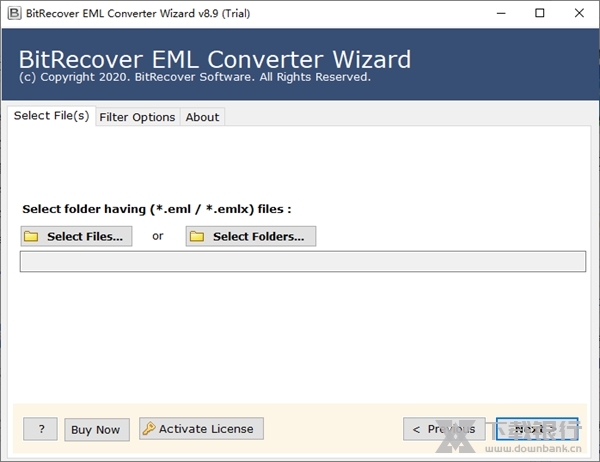Image resolution: width=600 pixels, height=462 pixels.
Task: Click the selected path input field
Action: tap(303, 261)
